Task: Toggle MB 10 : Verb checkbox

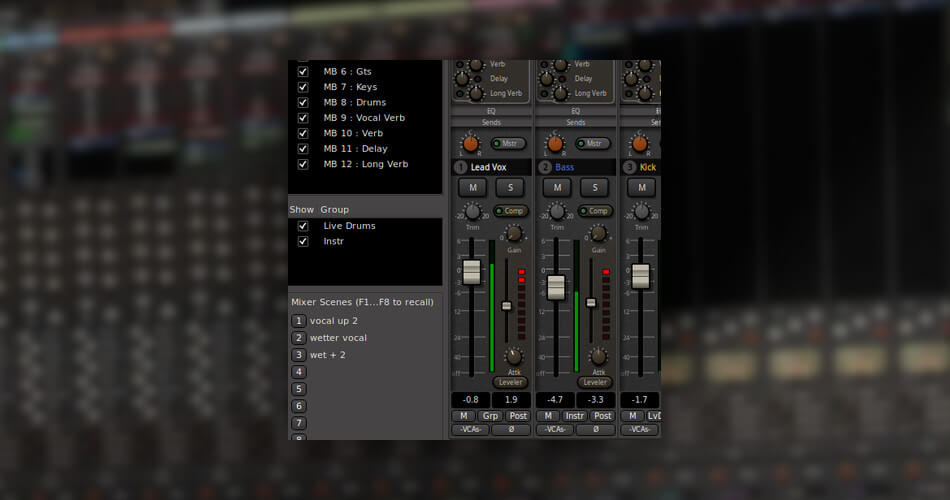Action: [x=303, y=133]
